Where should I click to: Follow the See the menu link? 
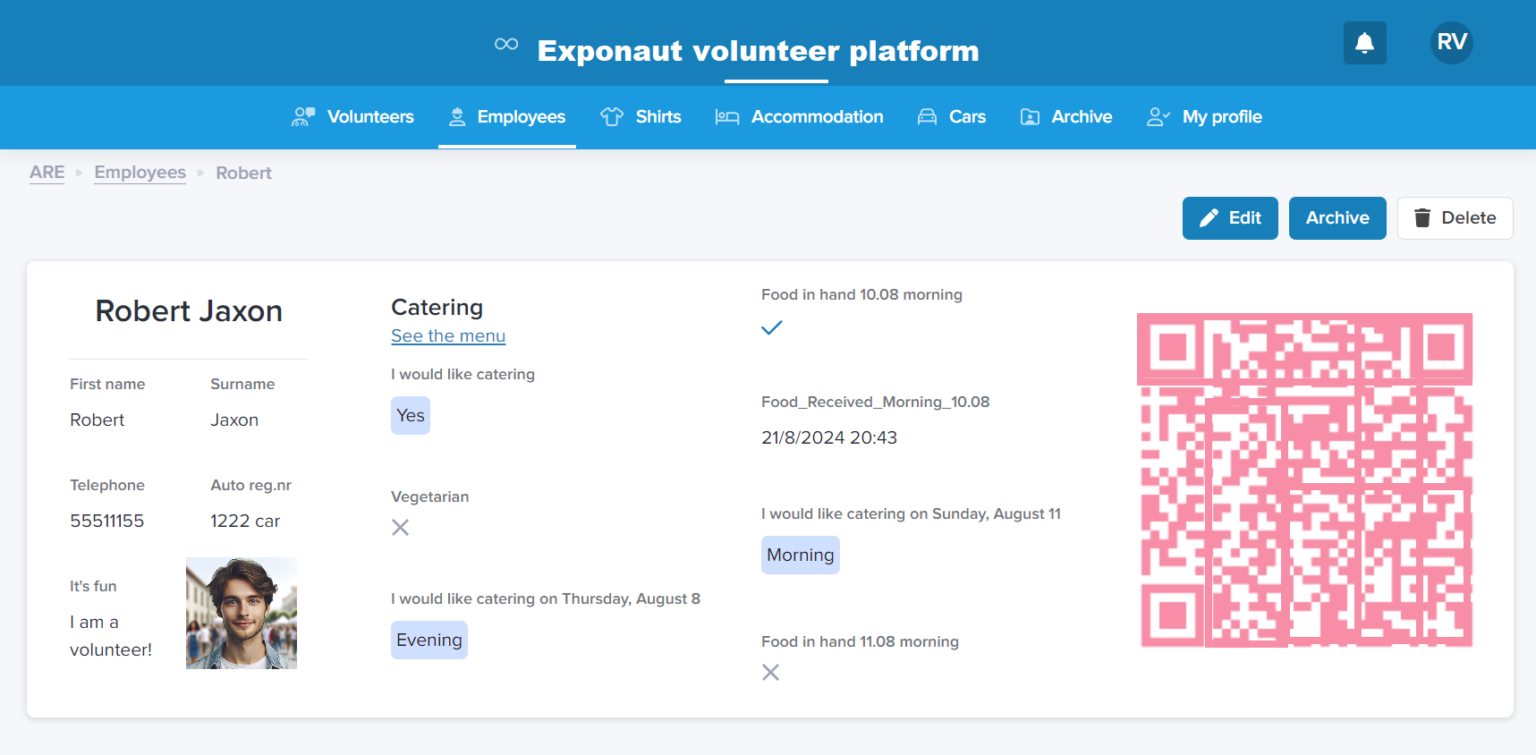[448, 336]
